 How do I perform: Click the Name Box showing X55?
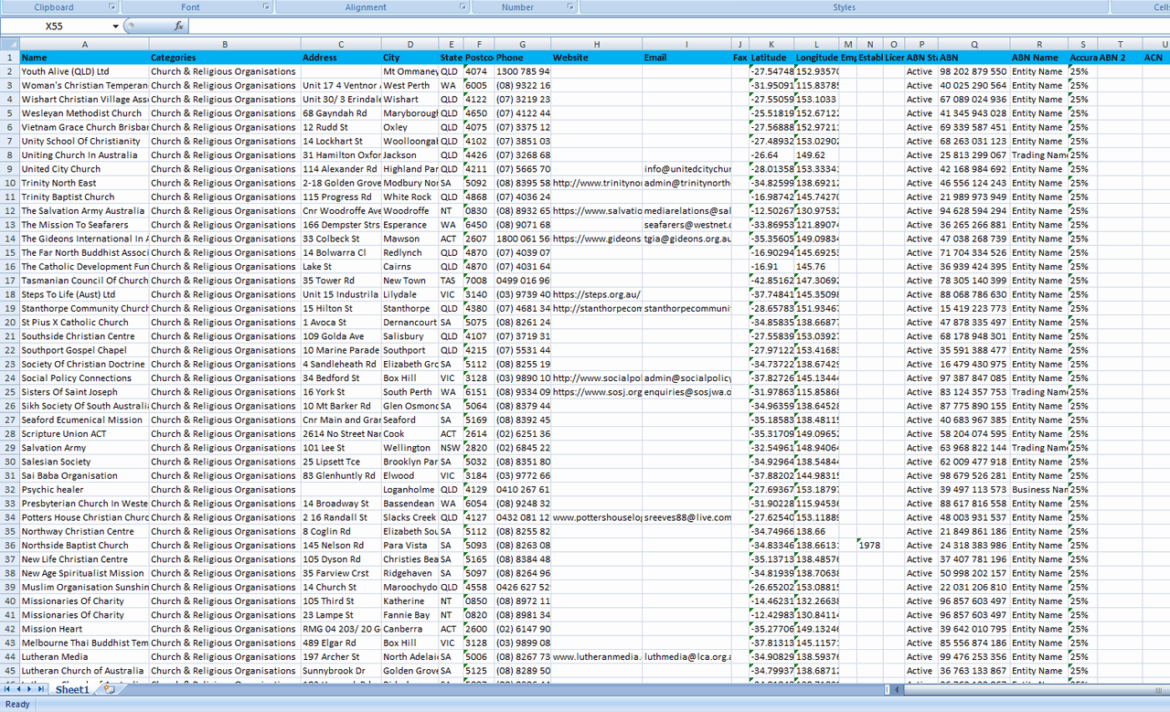tap(55, 26)
